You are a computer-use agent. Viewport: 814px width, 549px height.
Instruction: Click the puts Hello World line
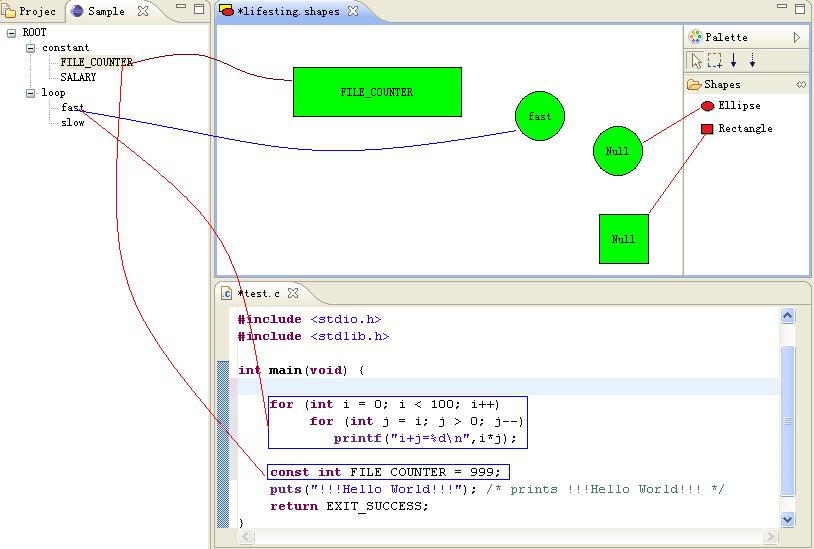(x=497, y=489)
